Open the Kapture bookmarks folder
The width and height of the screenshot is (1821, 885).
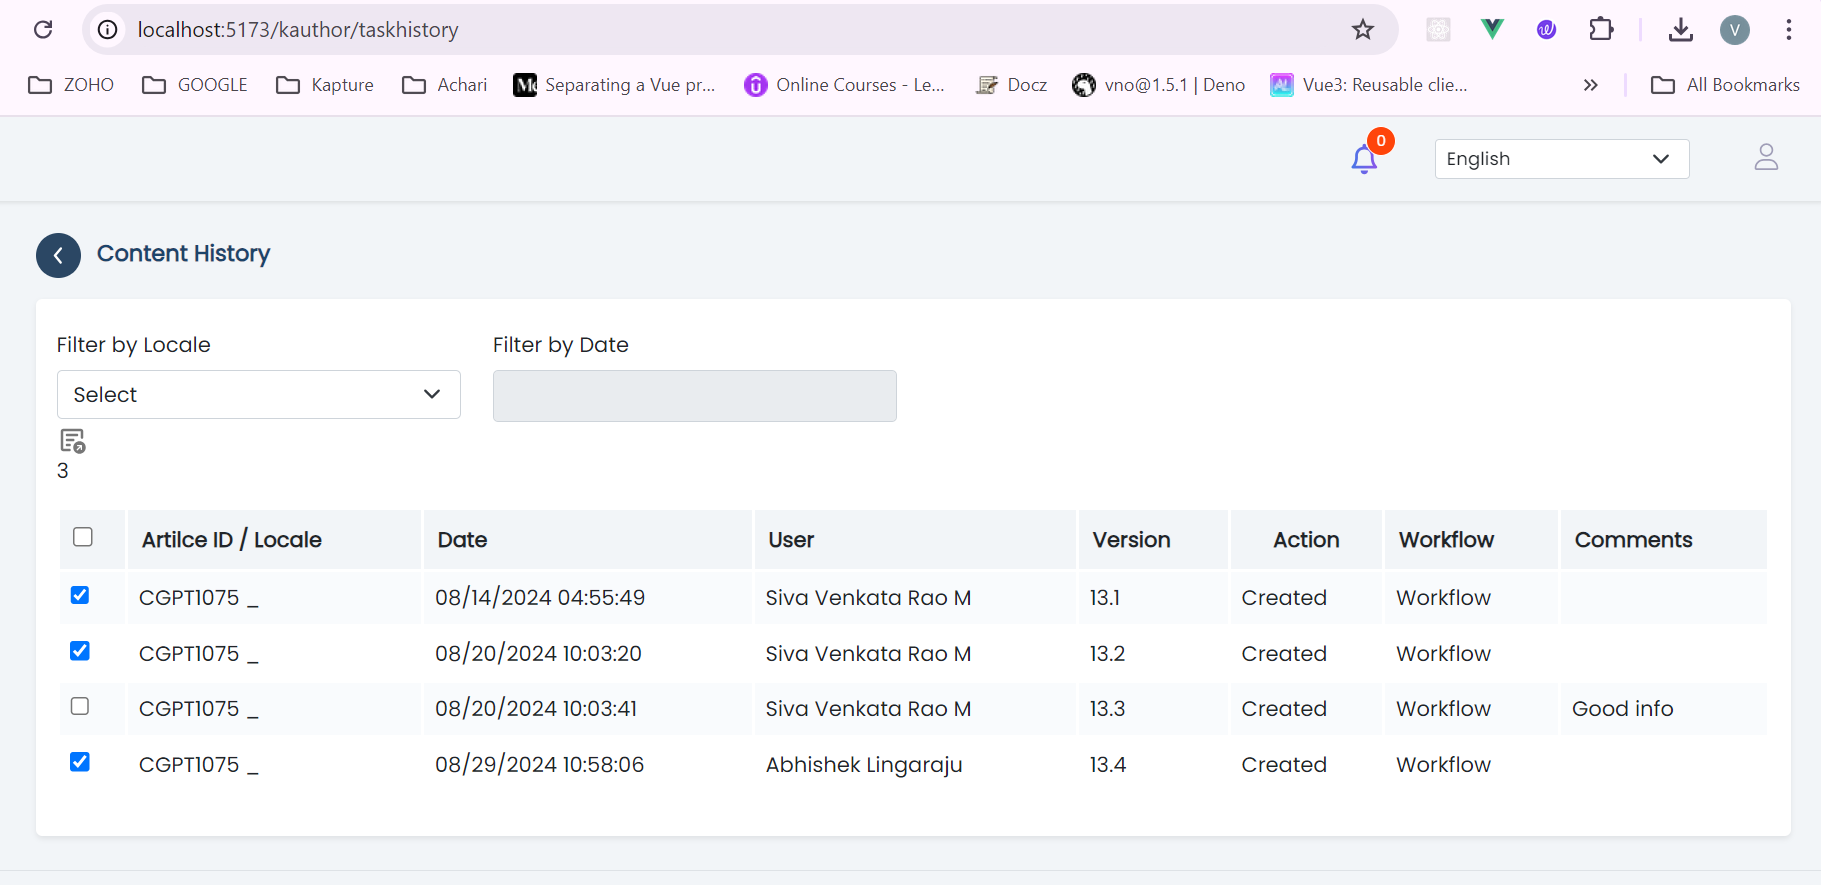click(325, 85)
